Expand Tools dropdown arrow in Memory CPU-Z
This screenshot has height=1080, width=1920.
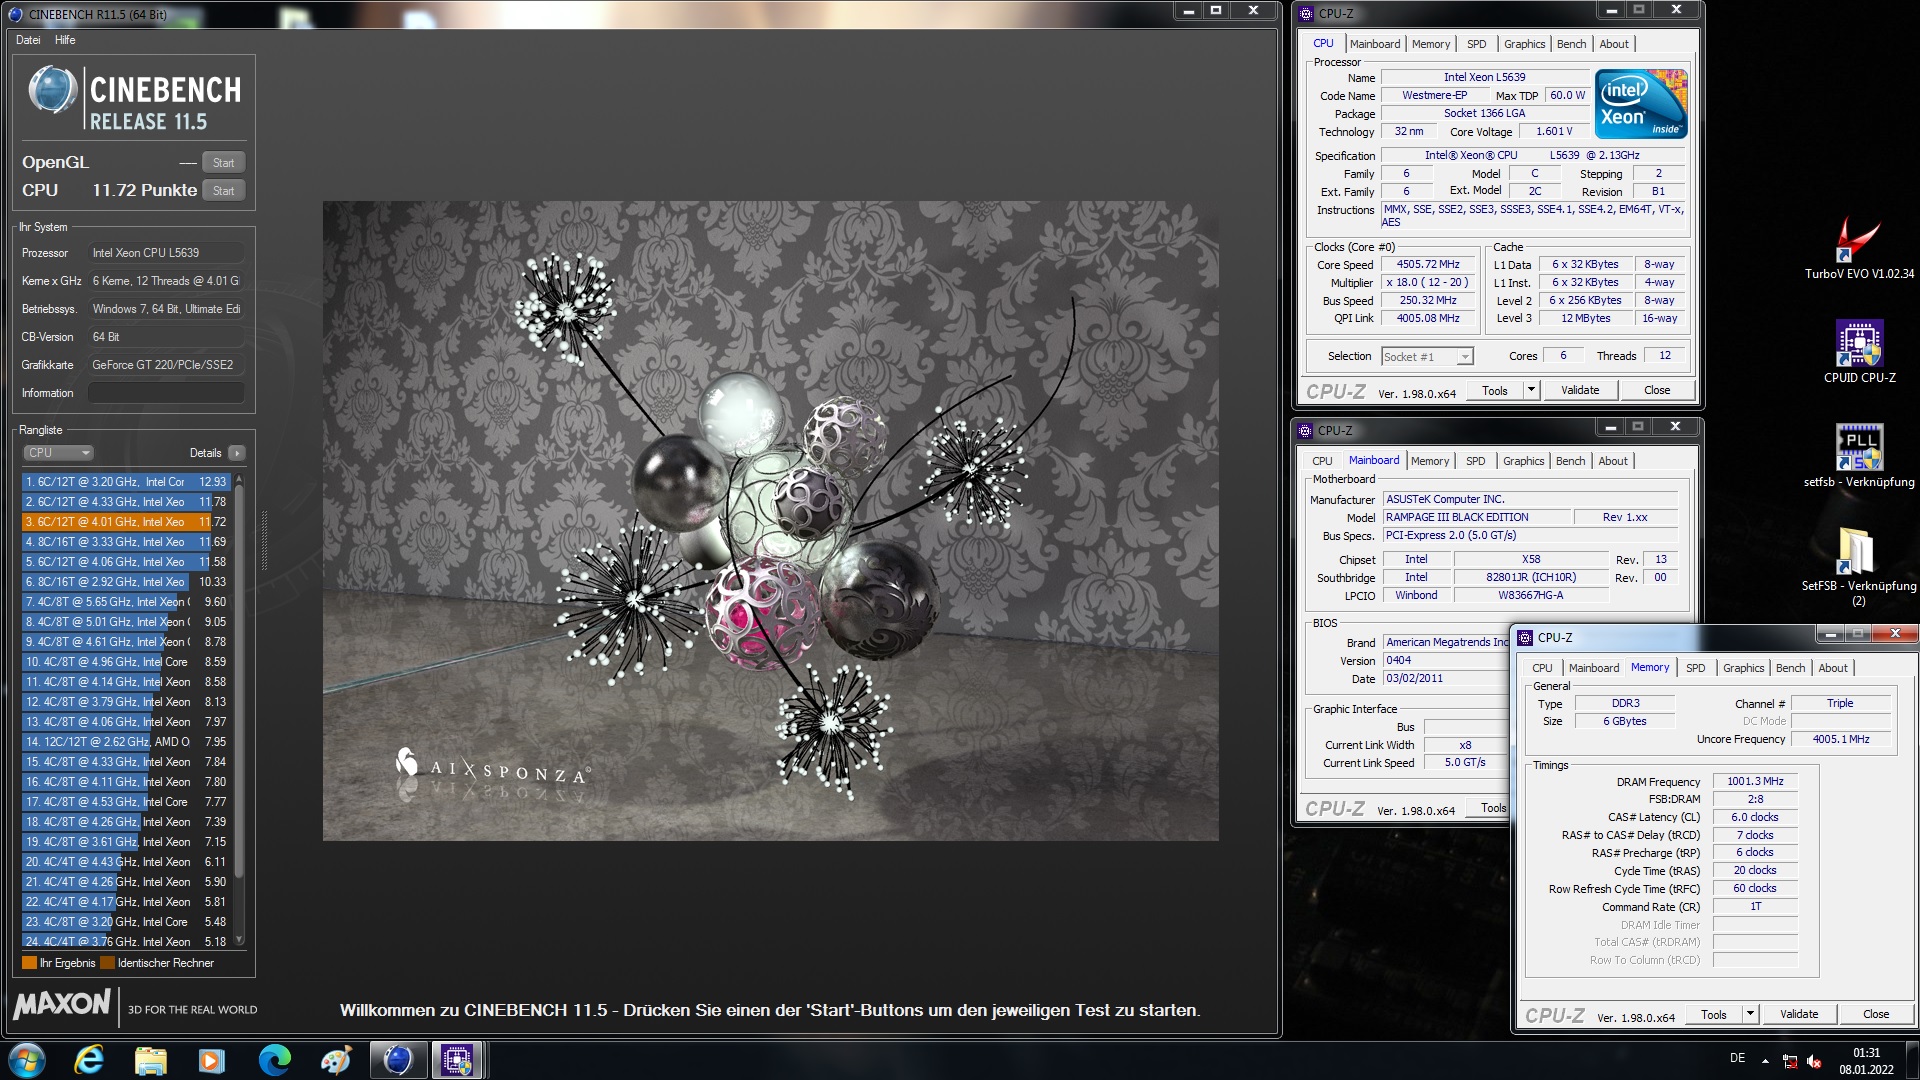point(1750,1014)
